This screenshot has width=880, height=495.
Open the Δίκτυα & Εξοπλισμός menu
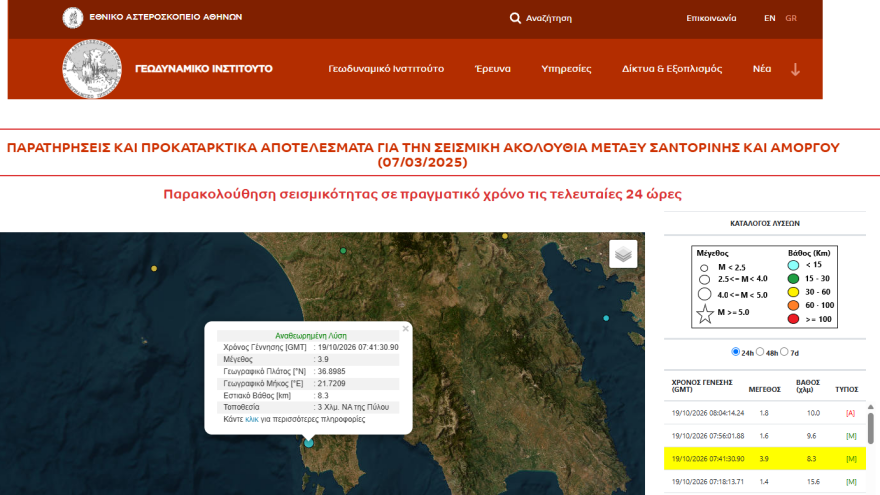click(x=672, y=68)
